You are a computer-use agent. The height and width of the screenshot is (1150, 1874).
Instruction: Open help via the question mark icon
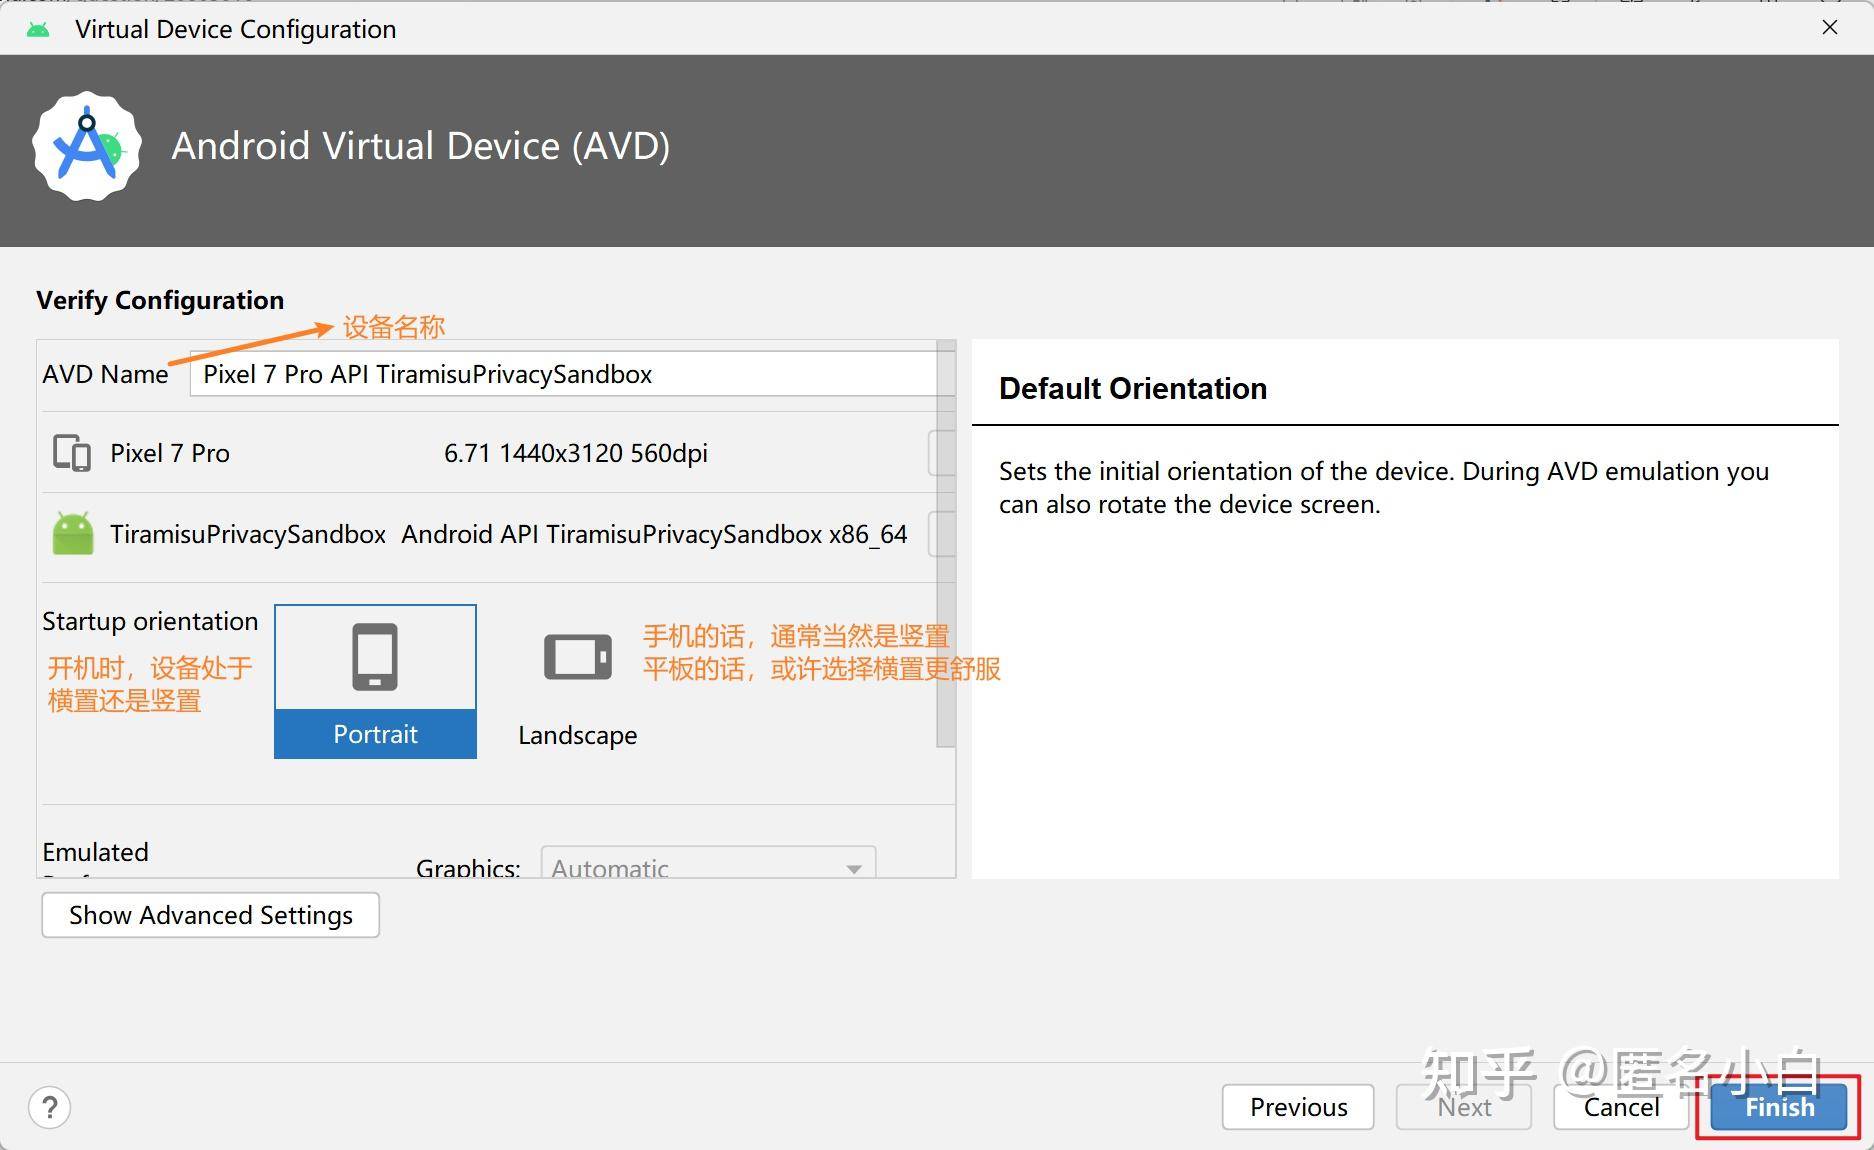(50, 1107)
